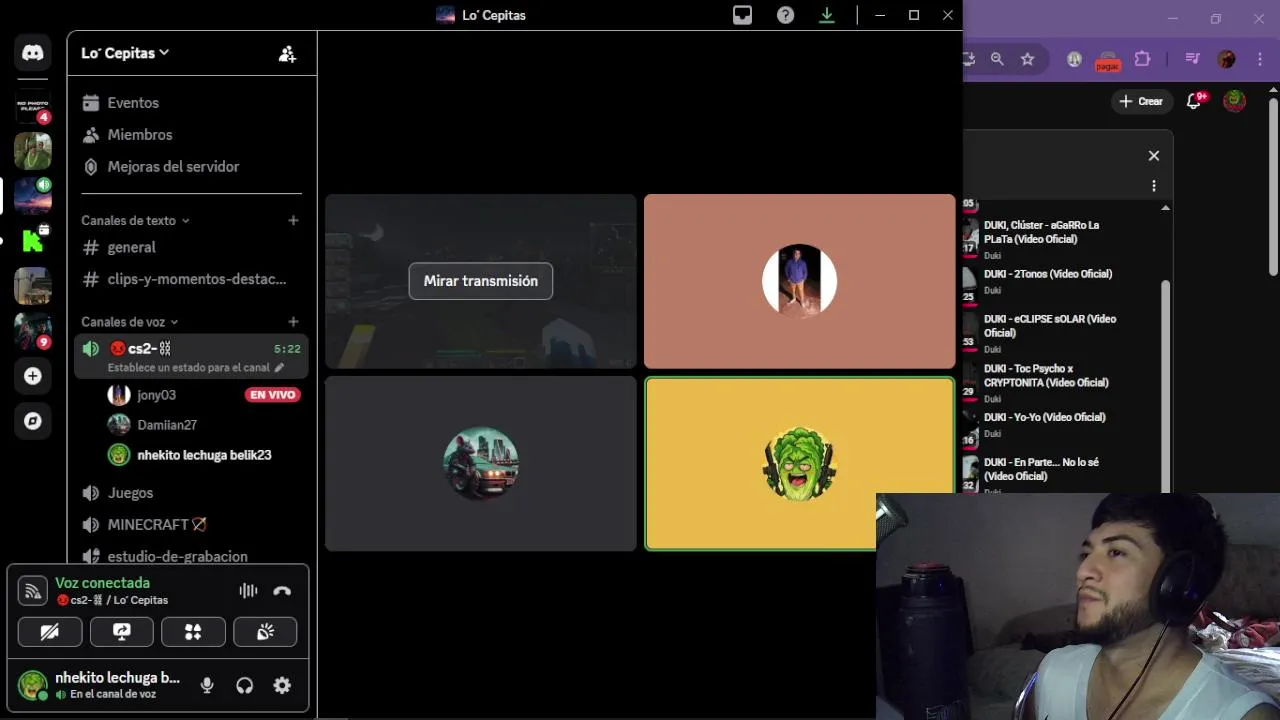Open browser extensions puzzle icon

(1142, 59)
